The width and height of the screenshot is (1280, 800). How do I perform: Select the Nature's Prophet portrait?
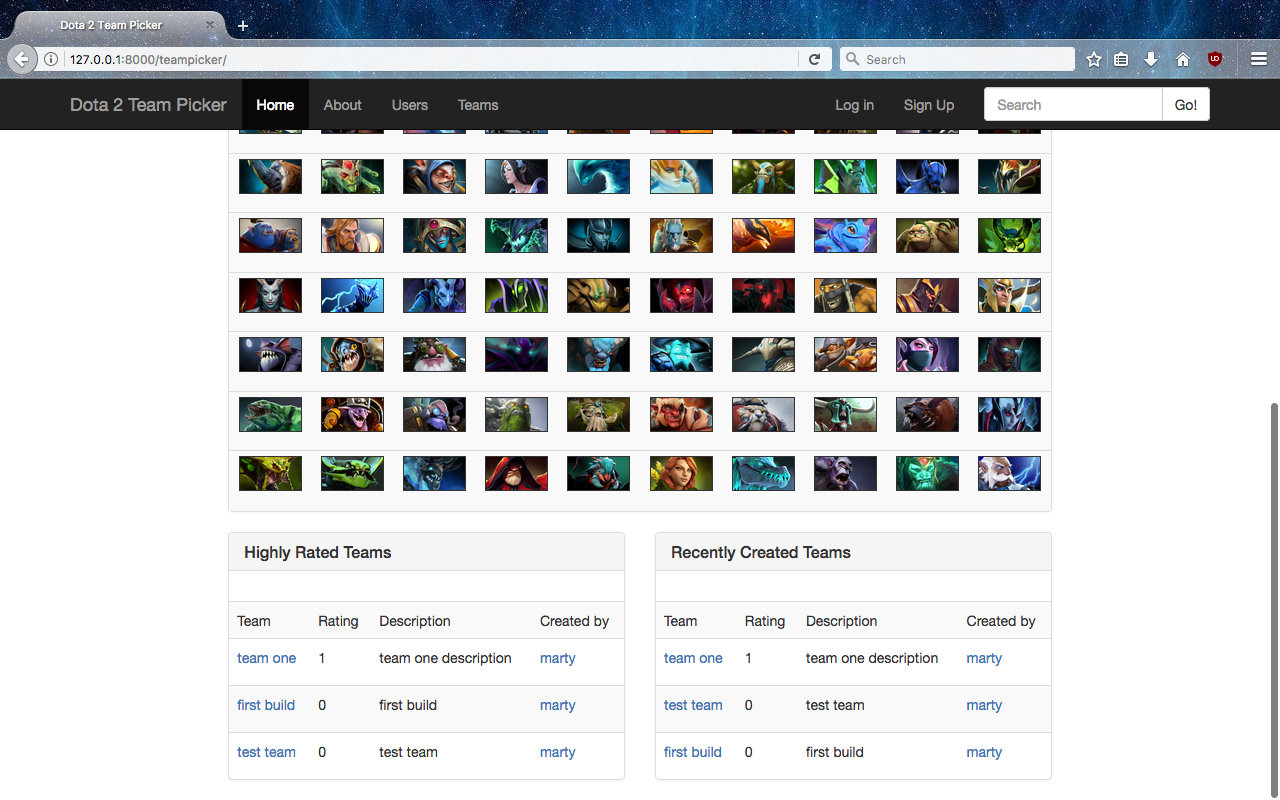[763, 176]
